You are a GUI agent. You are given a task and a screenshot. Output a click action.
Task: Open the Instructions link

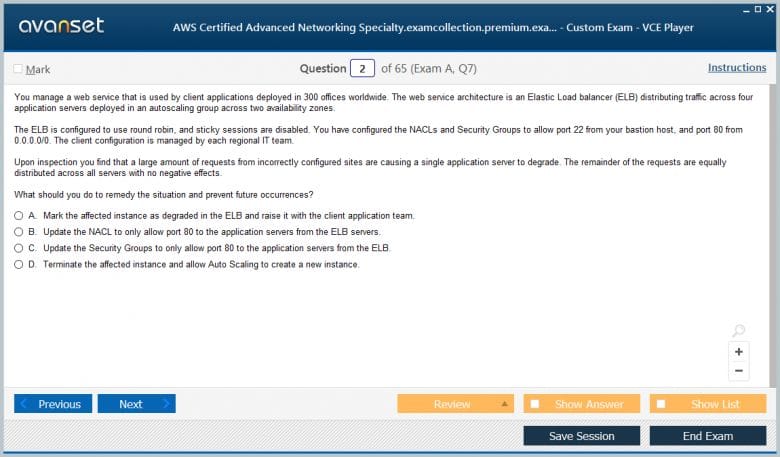tap(737, 68)
